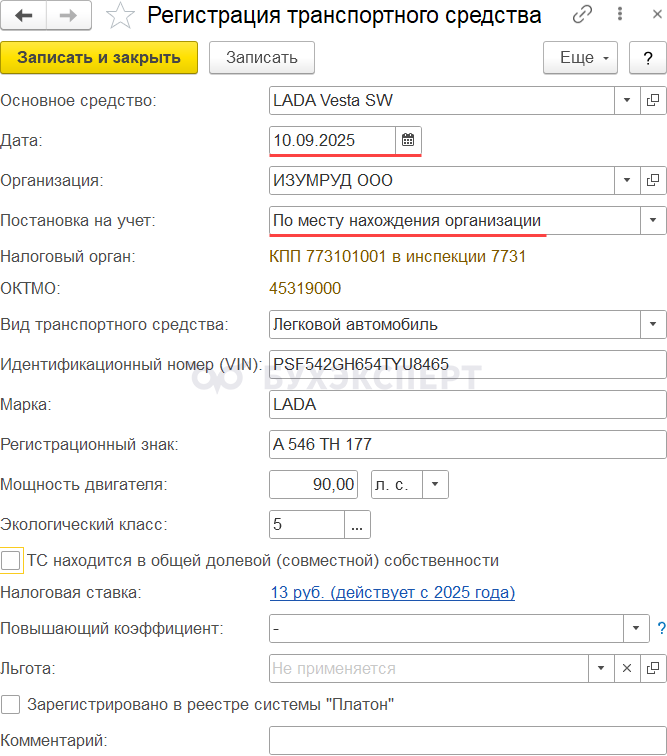667x756 pixels.
Task: Click the Записать button
Action: [261, 58]
